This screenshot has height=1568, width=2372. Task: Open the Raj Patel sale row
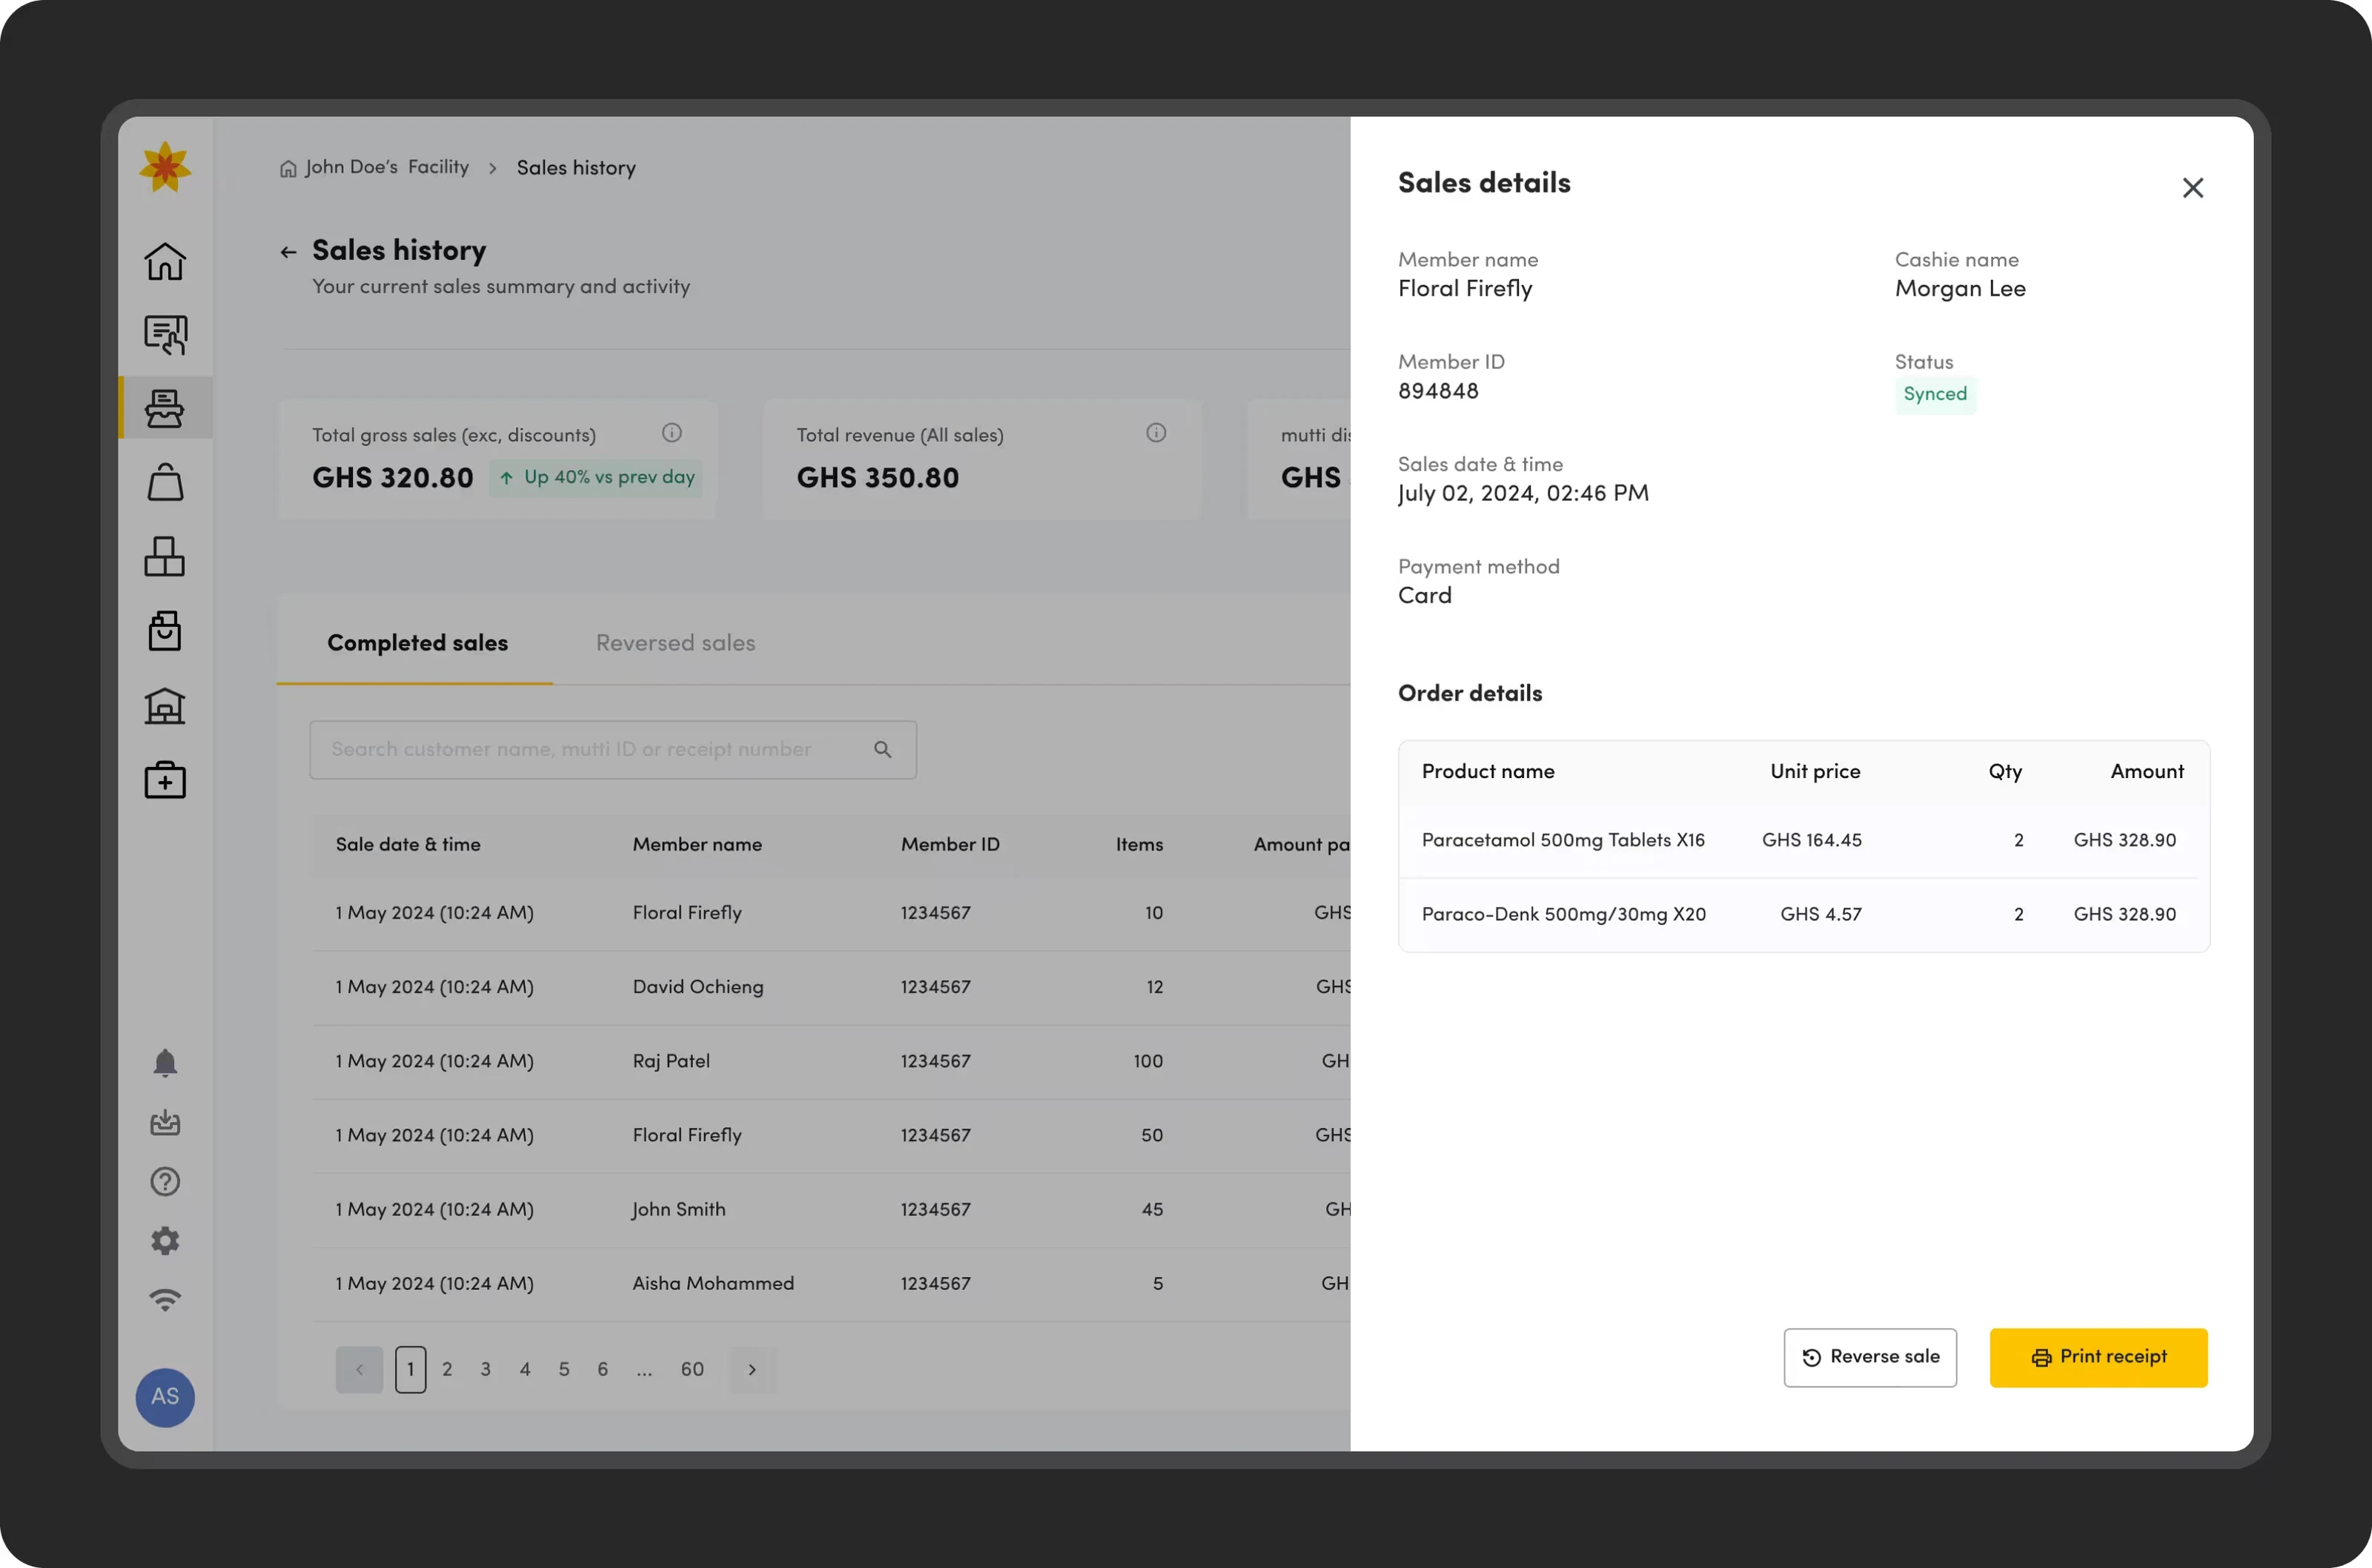coord(831,1061)
